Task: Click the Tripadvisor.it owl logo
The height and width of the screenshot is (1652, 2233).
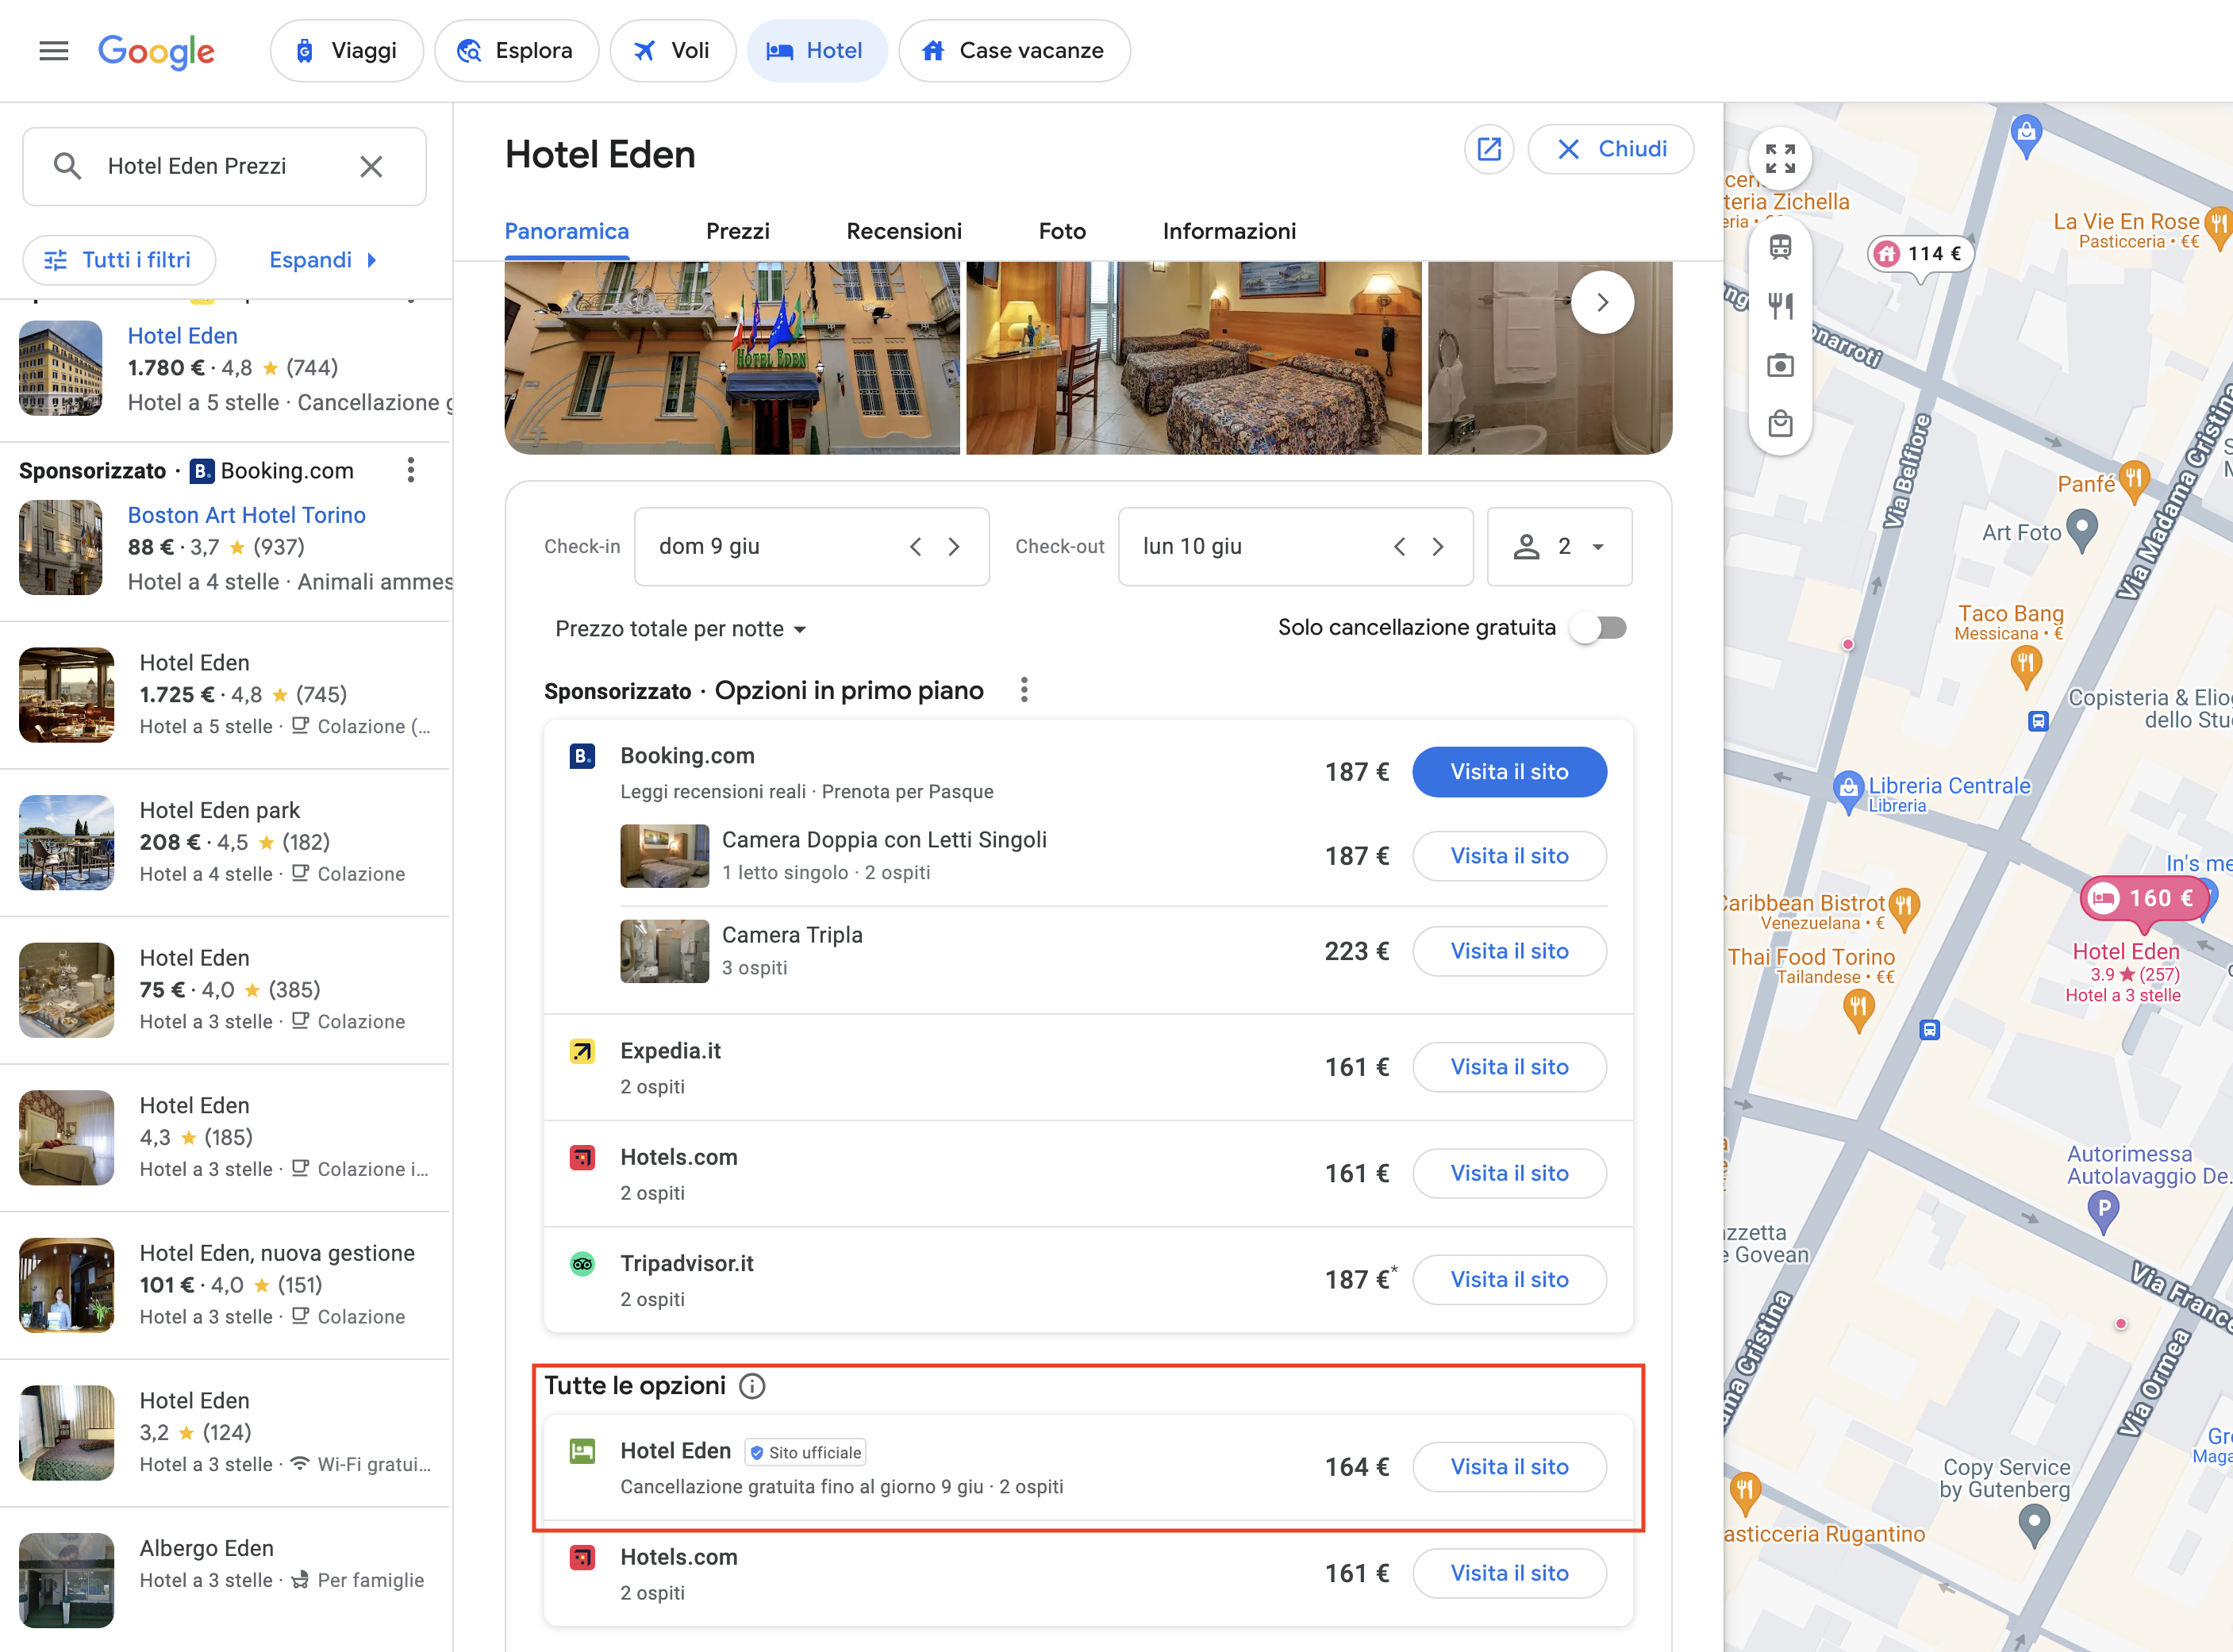Action: (x=582, y=1264)
